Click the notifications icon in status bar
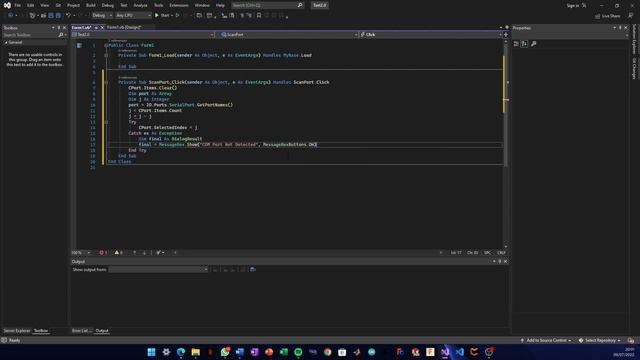 631,340
